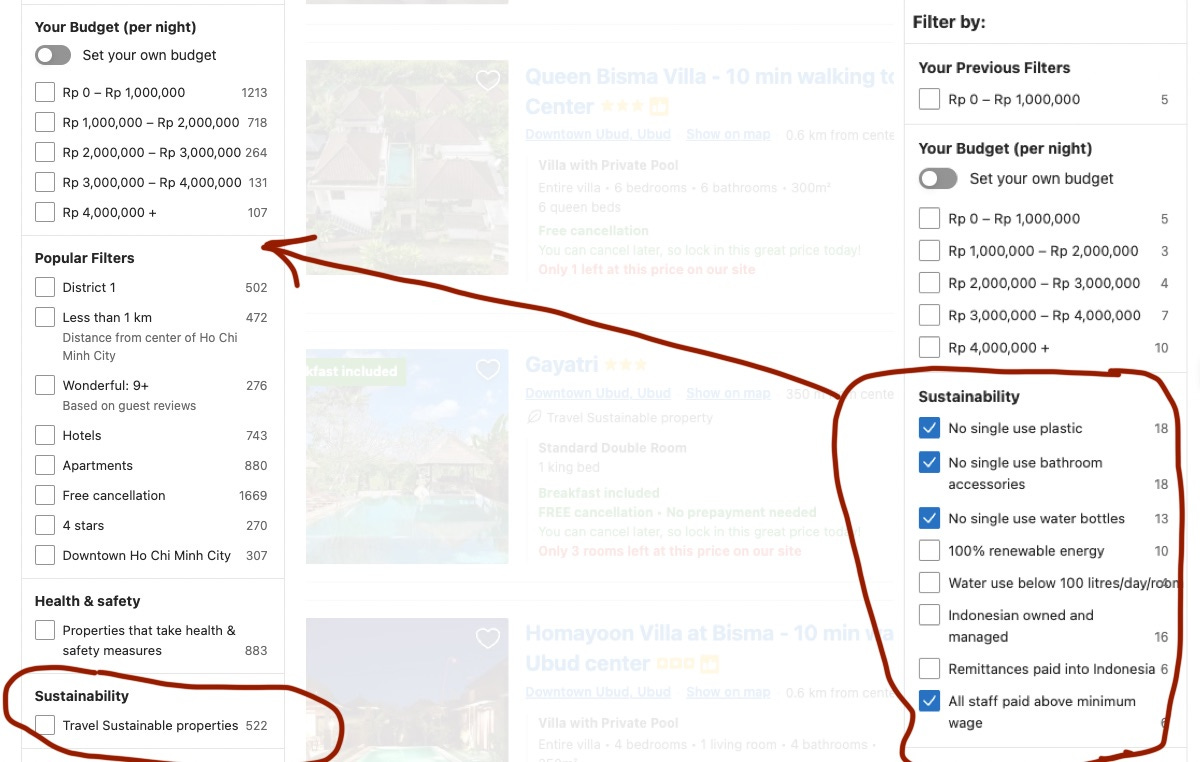Toggle Set your own budget below Your Previous Filters
The width and height of the screenshot is (1200, 762).
point(938,178)
